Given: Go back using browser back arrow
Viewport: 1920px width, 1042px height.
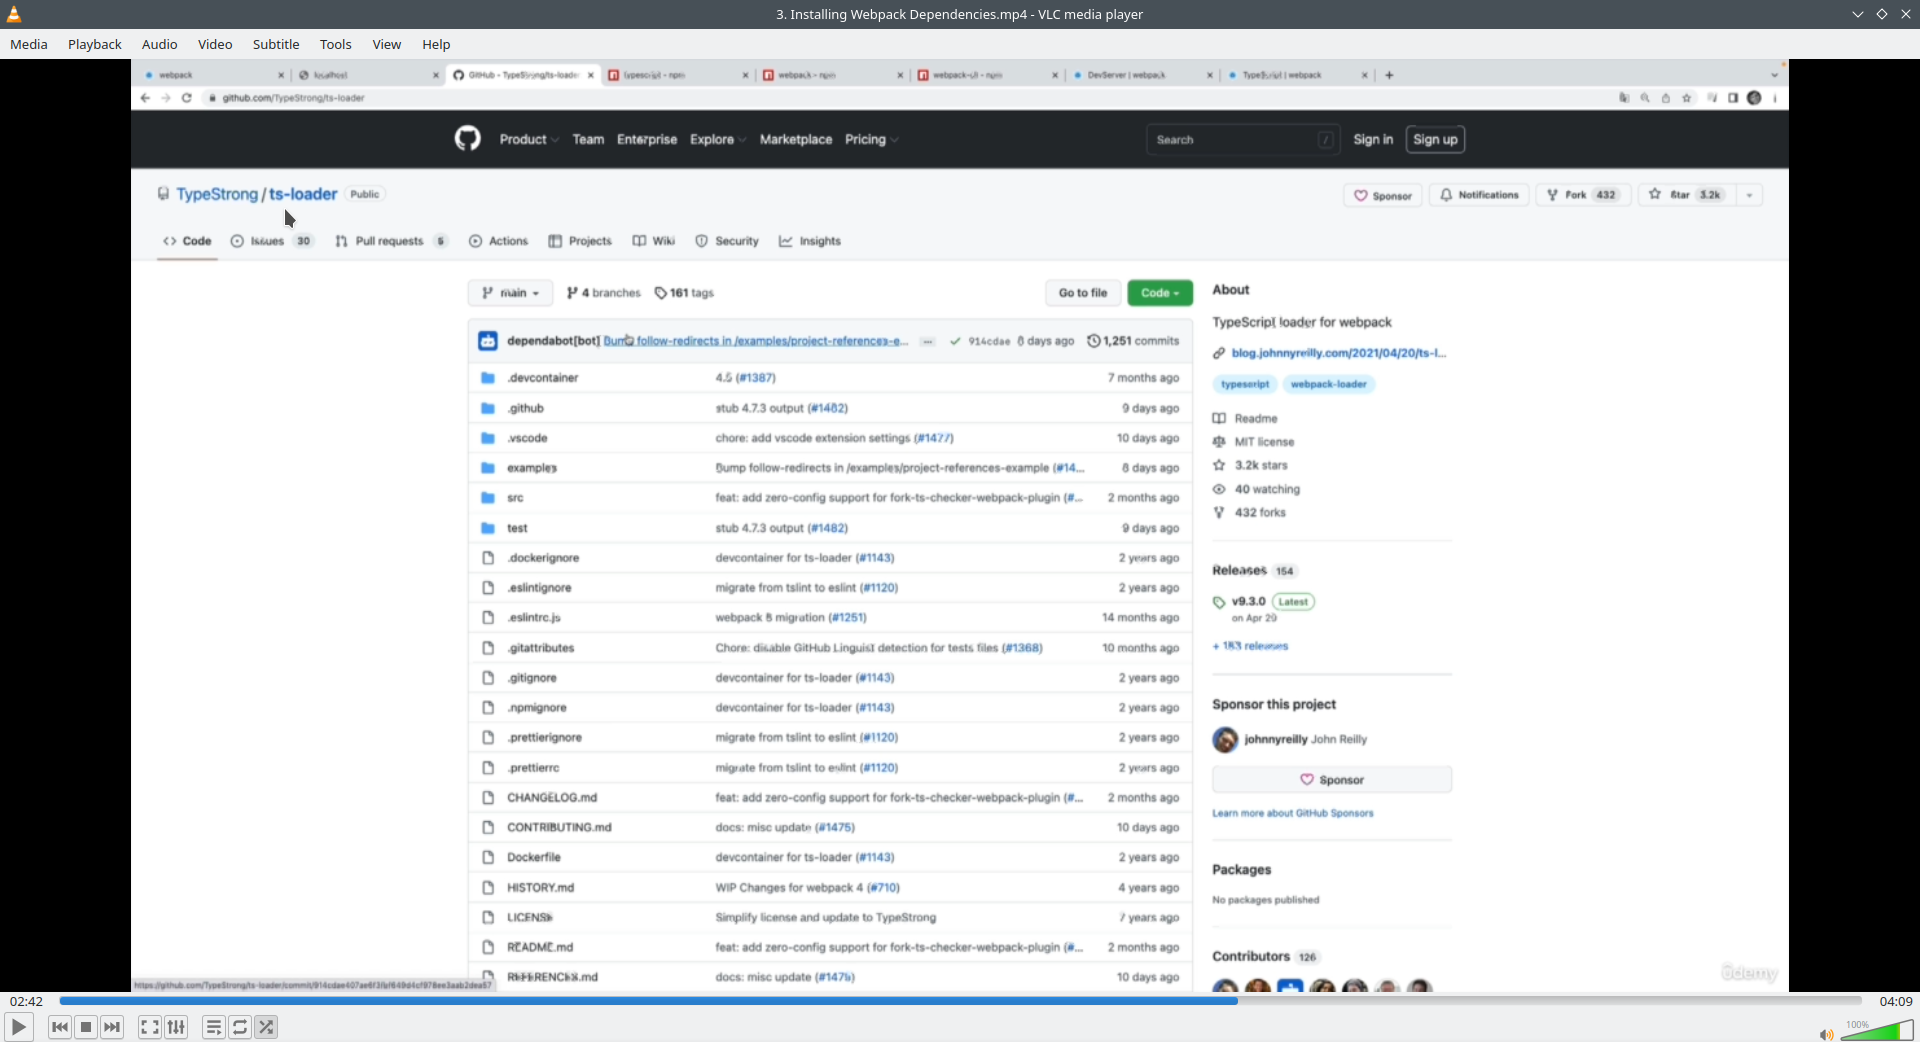Looking at the screenshot, I should coord(145,98).
